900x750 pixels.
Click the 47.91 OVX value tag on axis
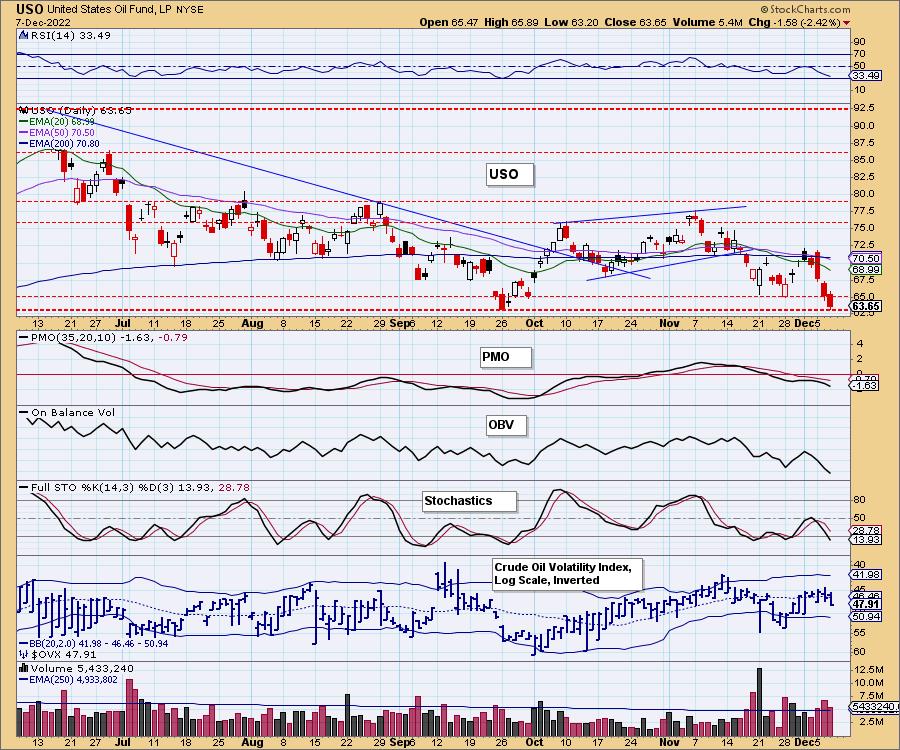[866, 604]
